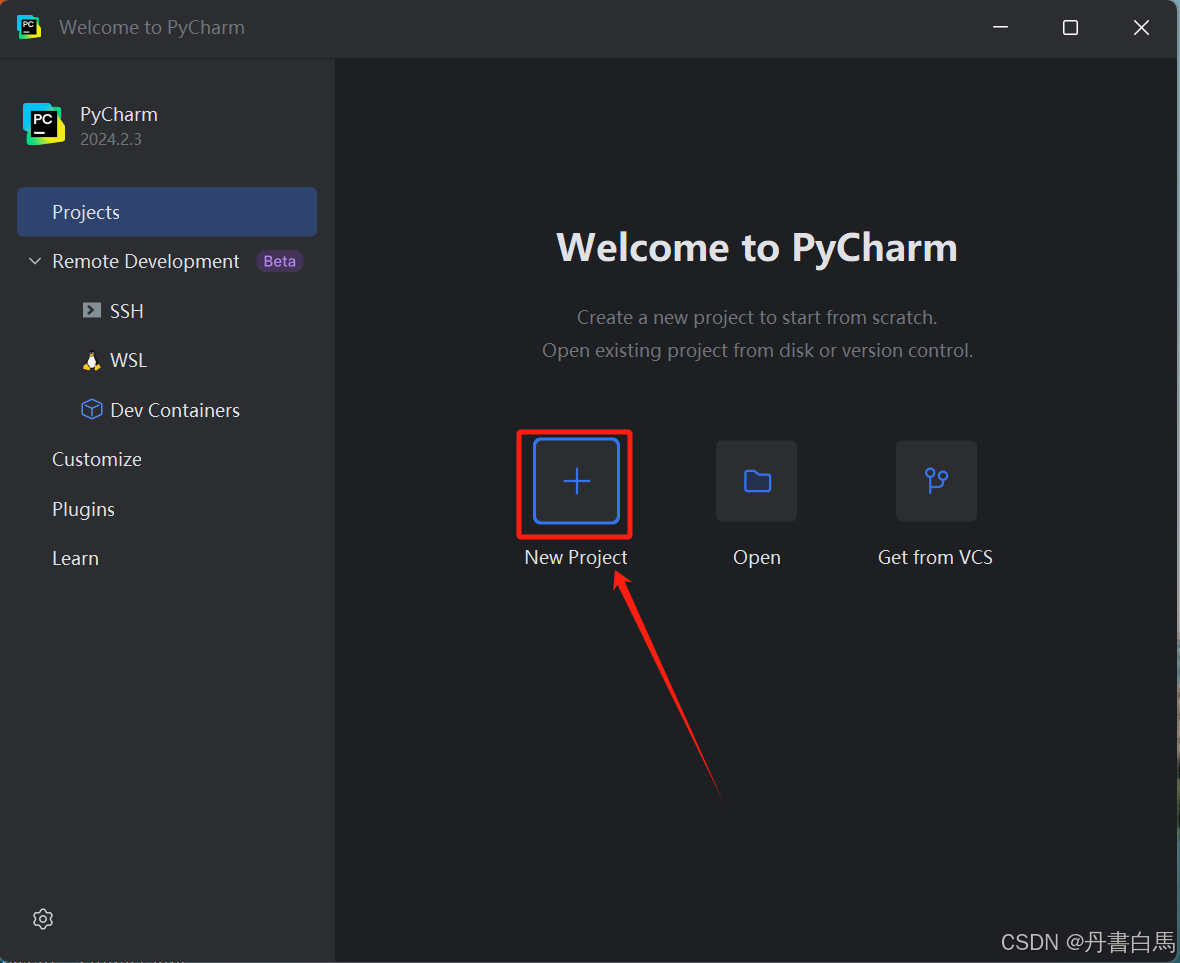Select the WSL penguin icon

coord(92,359)
